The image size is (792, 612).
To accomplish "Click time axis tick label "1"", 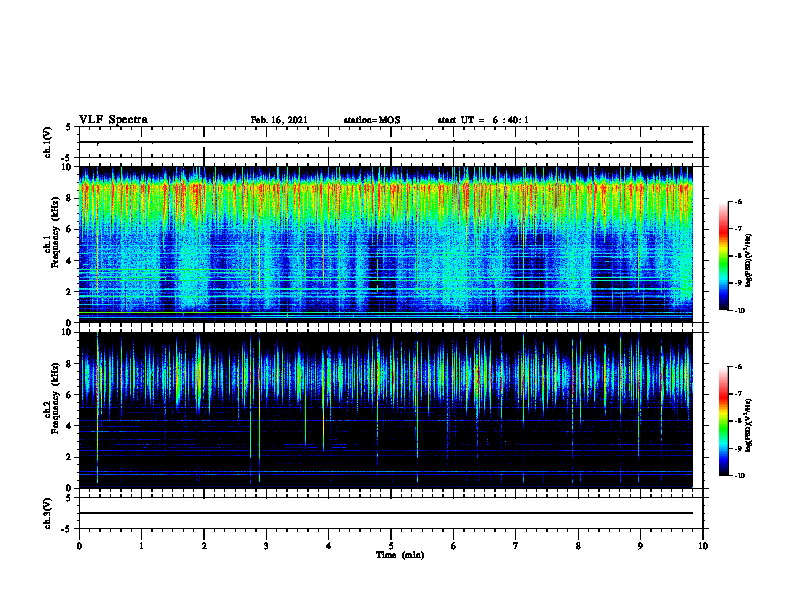I will 141,546.
